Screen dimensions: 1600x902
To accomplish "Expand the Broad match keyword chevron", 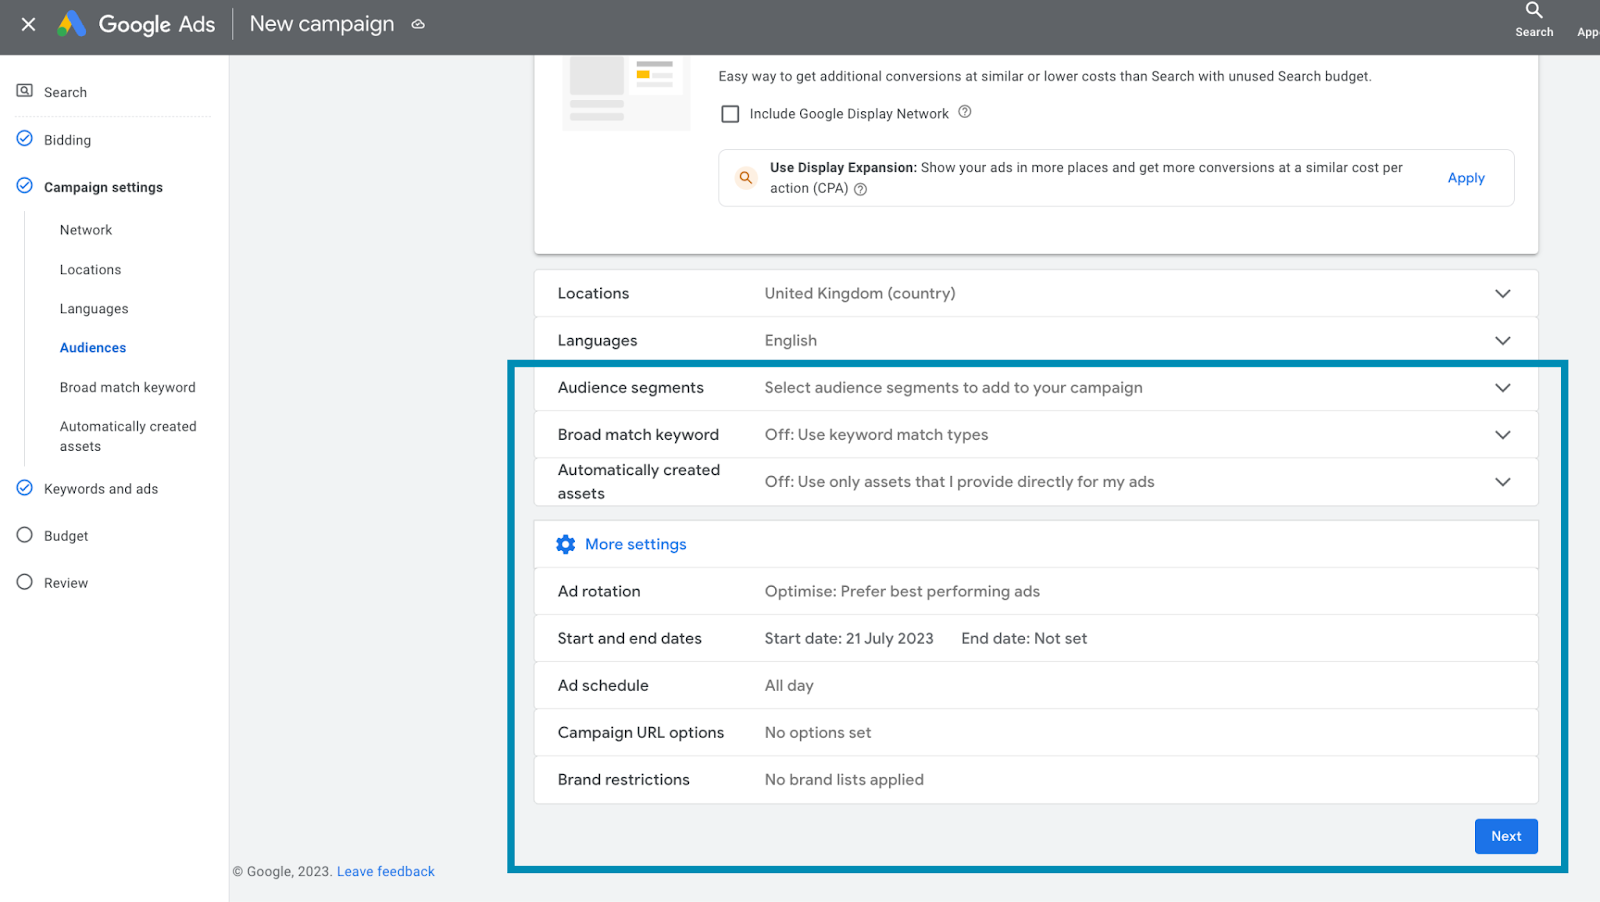I will coord(1502,435).
